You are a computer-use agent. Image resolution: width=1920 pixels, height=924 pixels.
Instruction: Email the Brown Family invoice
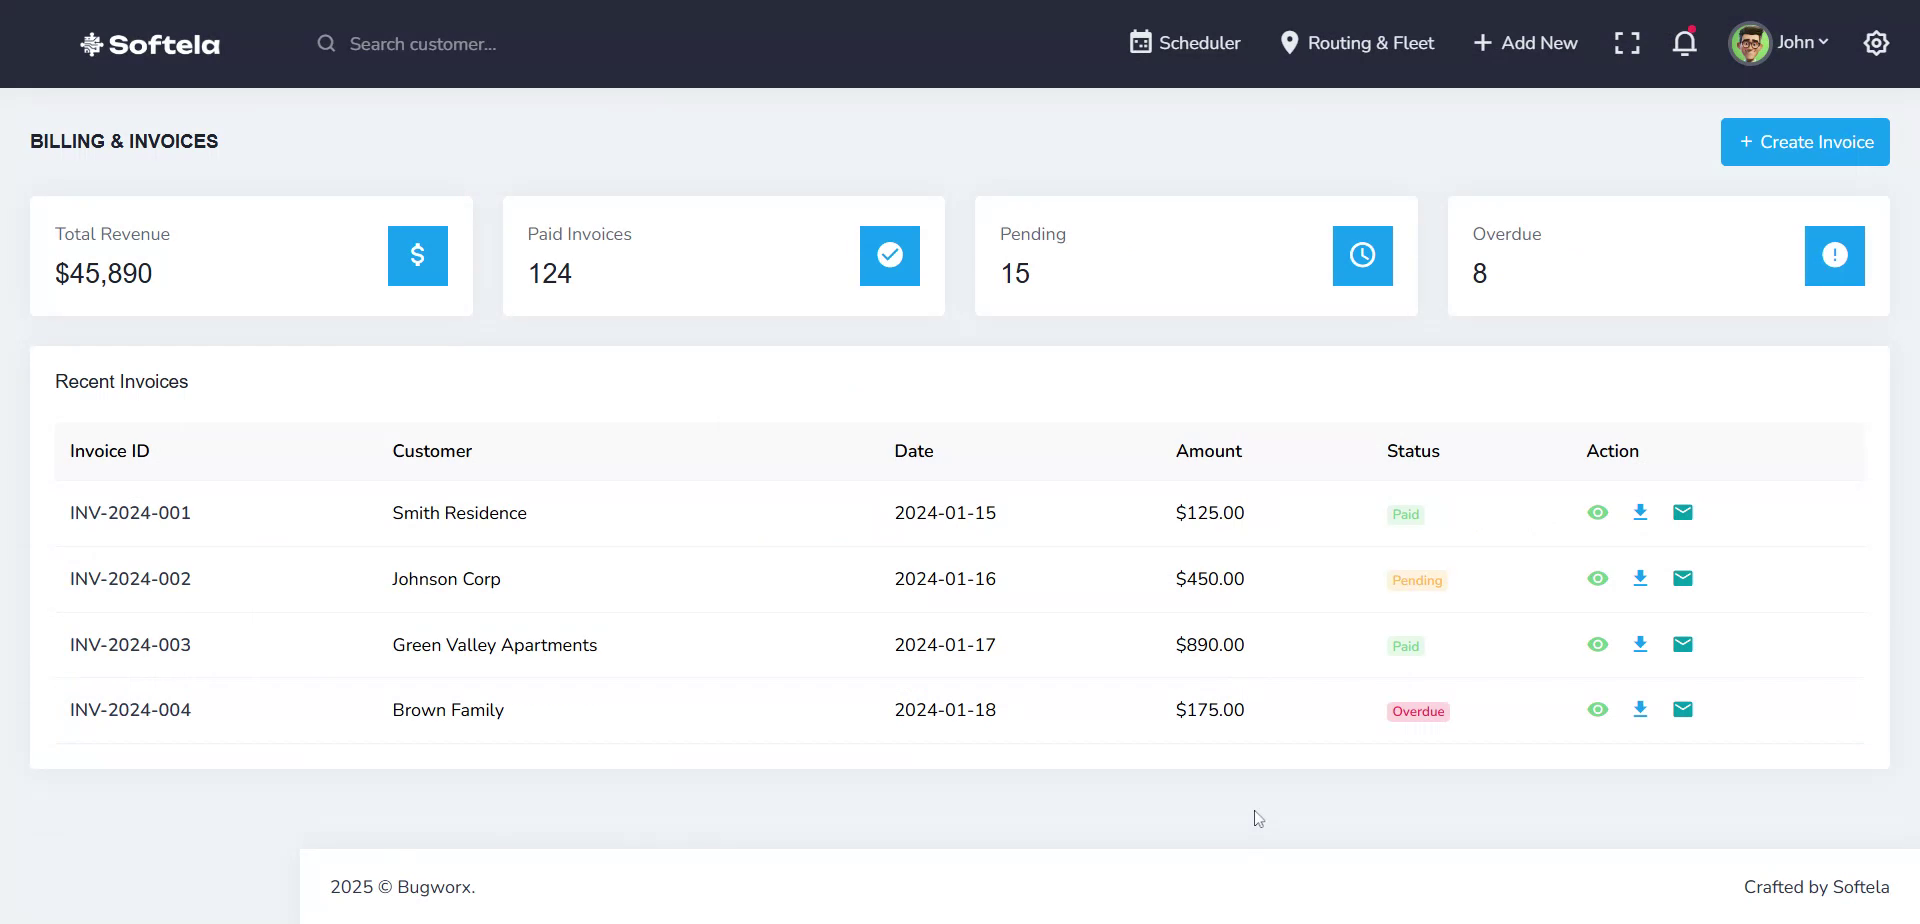[1683, 709]
